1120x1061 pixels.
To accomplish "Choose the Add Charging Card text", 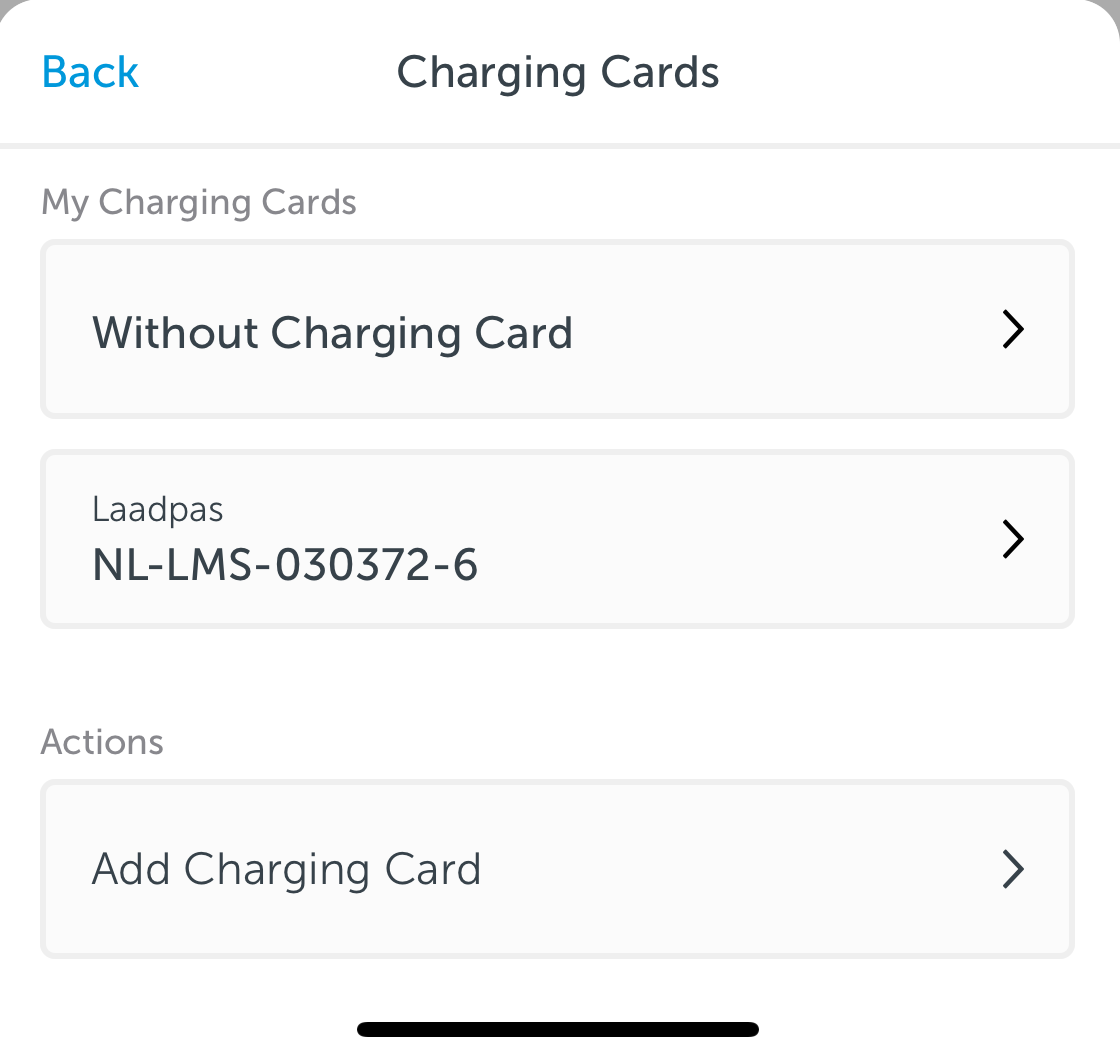I will point(286,871).
